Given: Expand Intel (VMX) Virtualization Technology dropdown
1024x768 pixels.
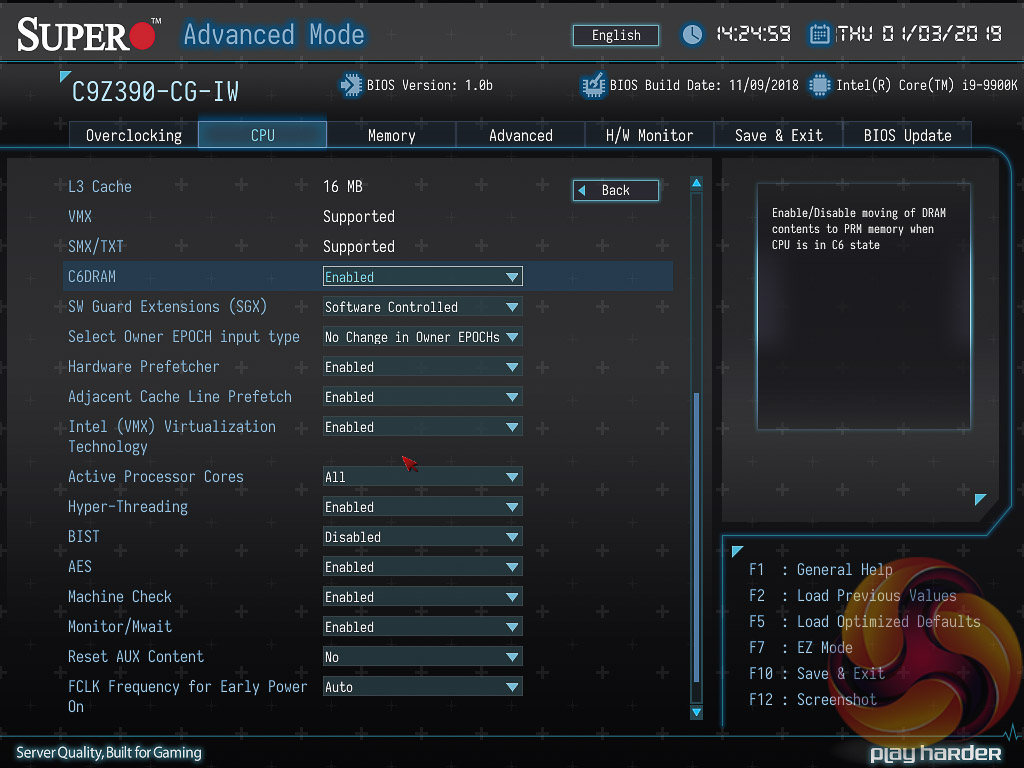Looking at the screenshot, I should pyautogui.click(x=423, y=427).
